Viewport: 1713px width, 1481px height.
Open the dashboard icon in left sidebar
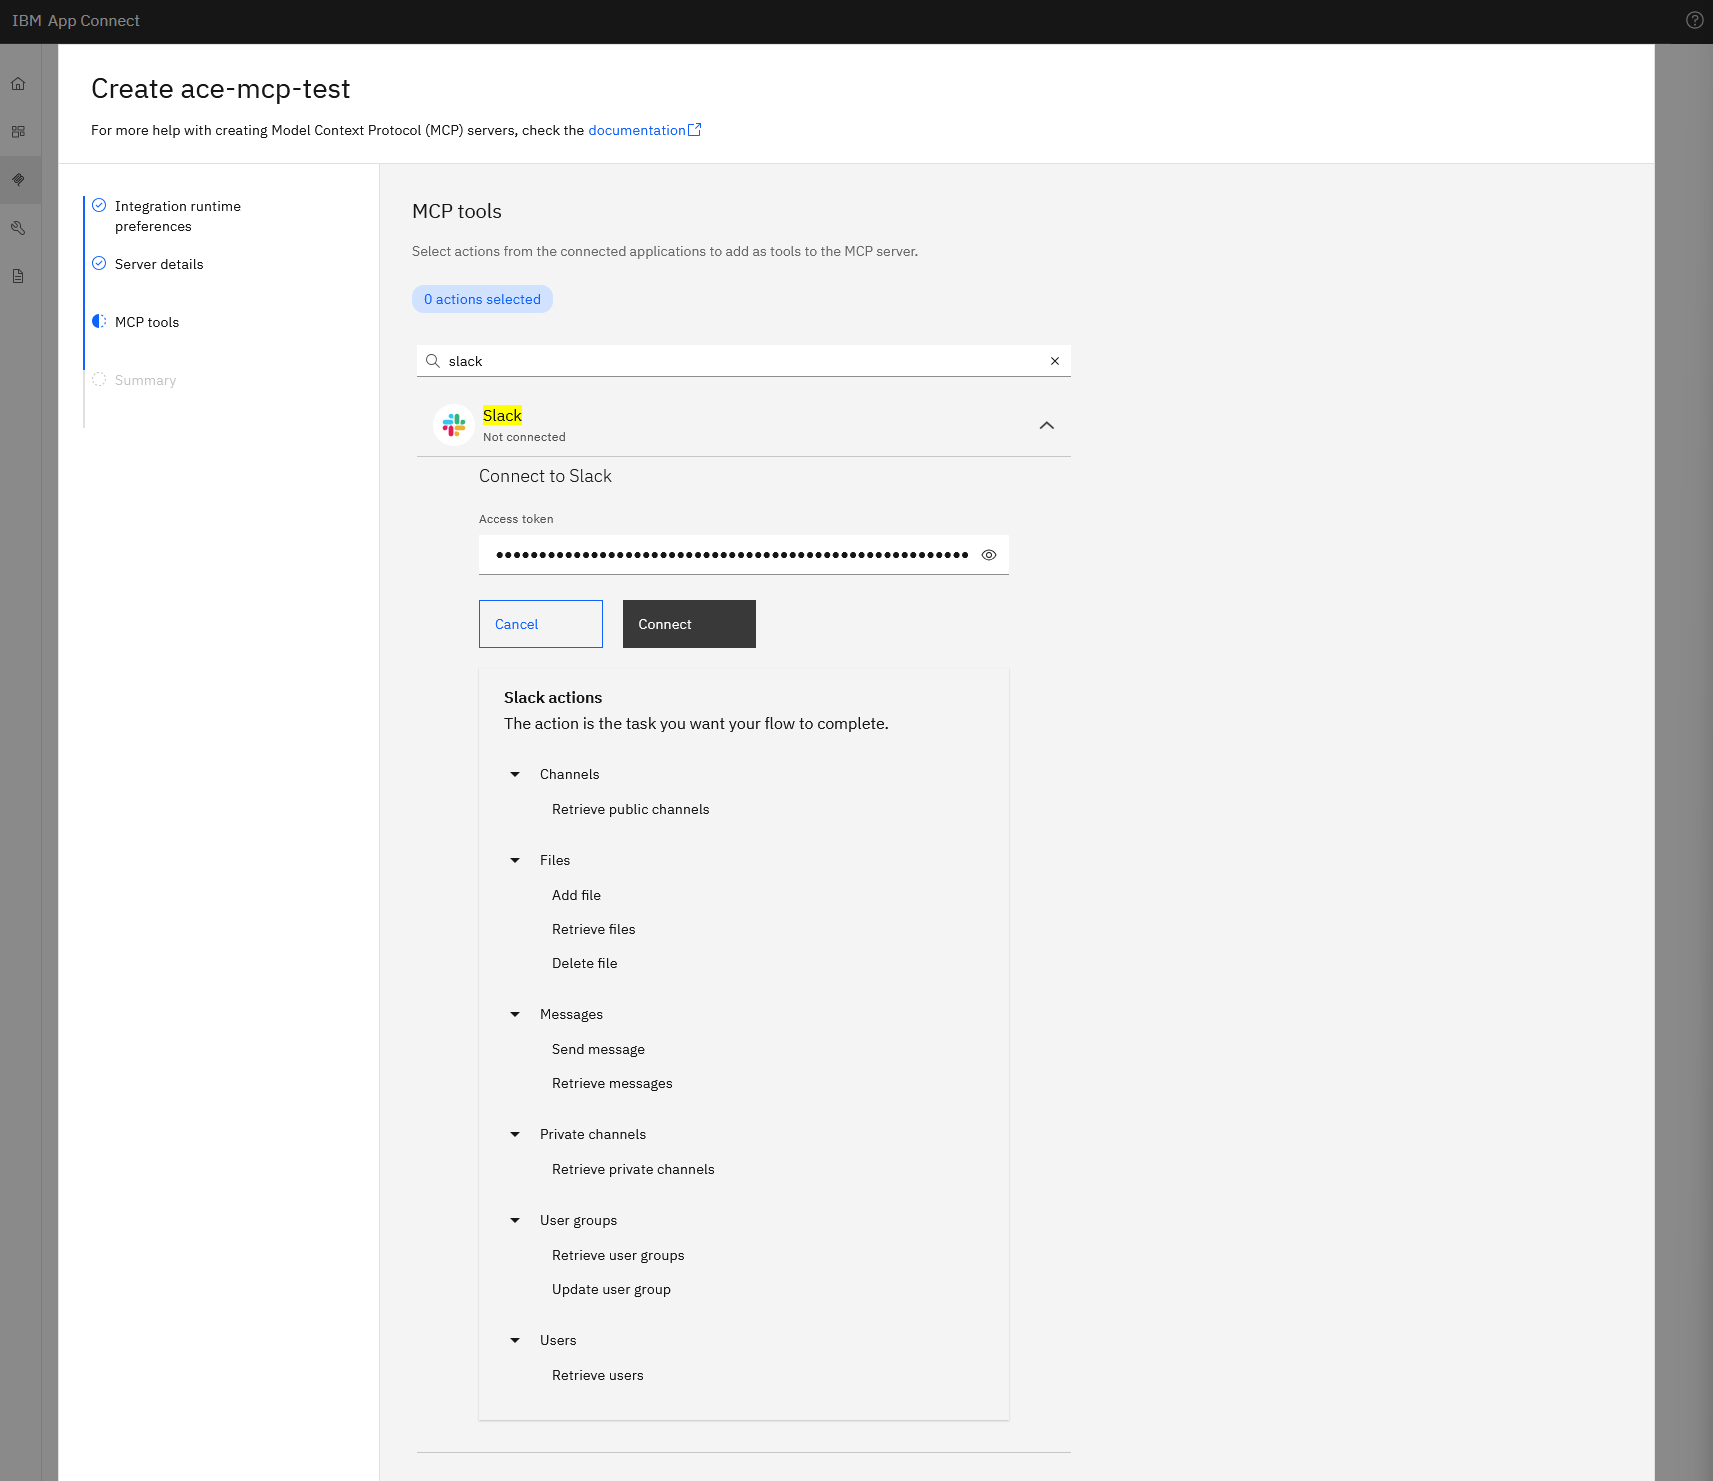(x=18, y=132)
